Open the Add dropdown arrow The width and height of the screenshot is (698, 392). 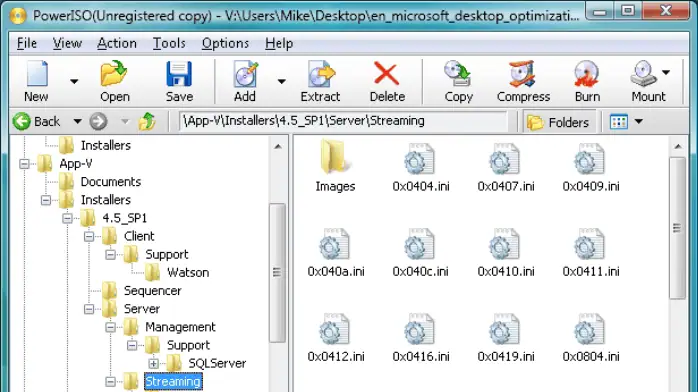281,81
